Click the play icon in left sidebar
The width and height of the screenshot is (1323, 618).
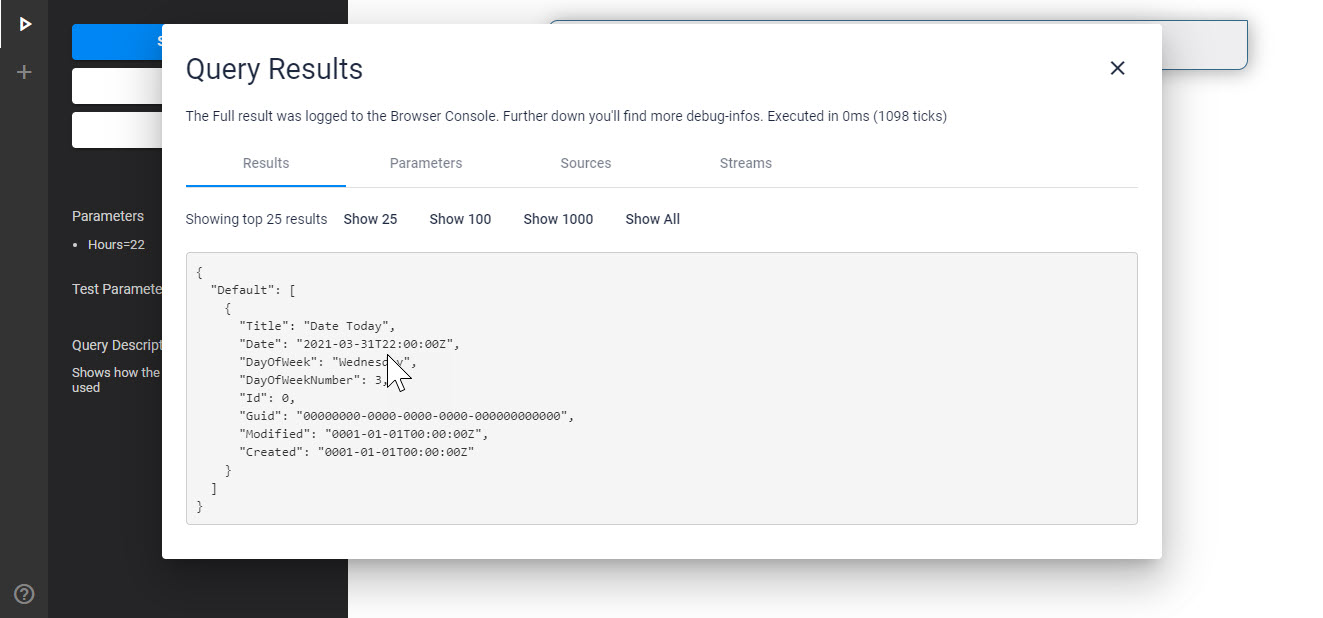pos(25,23)
